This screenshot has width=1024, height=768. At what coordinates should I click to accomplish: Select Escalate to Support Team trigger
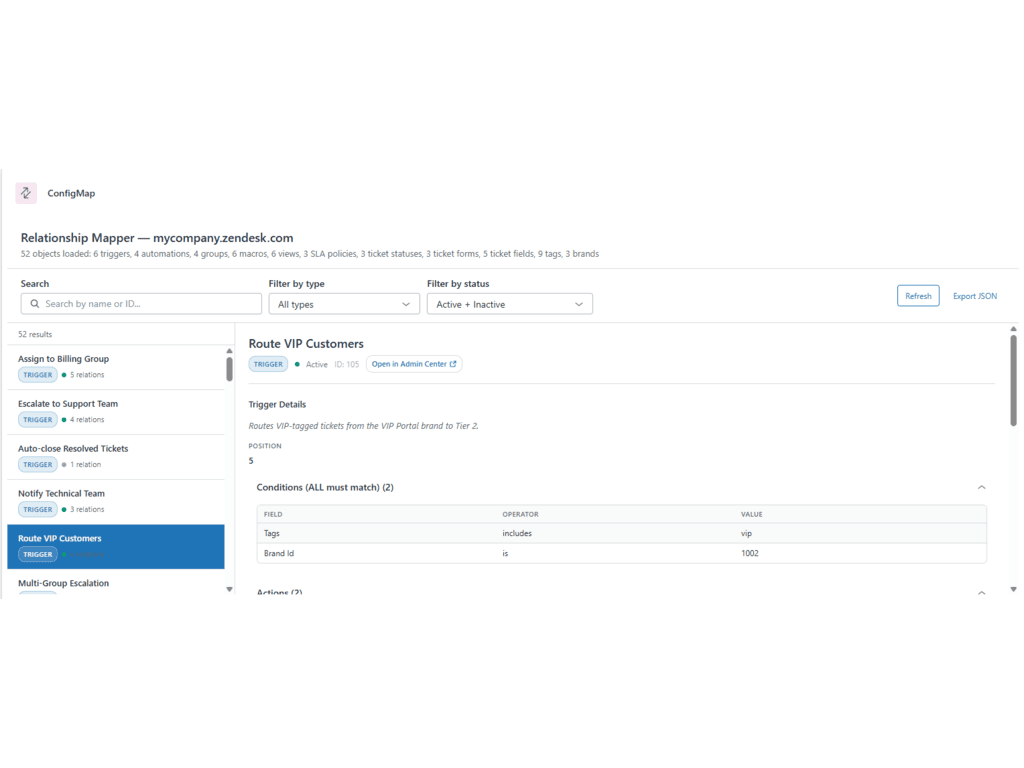tap(116, 412)
